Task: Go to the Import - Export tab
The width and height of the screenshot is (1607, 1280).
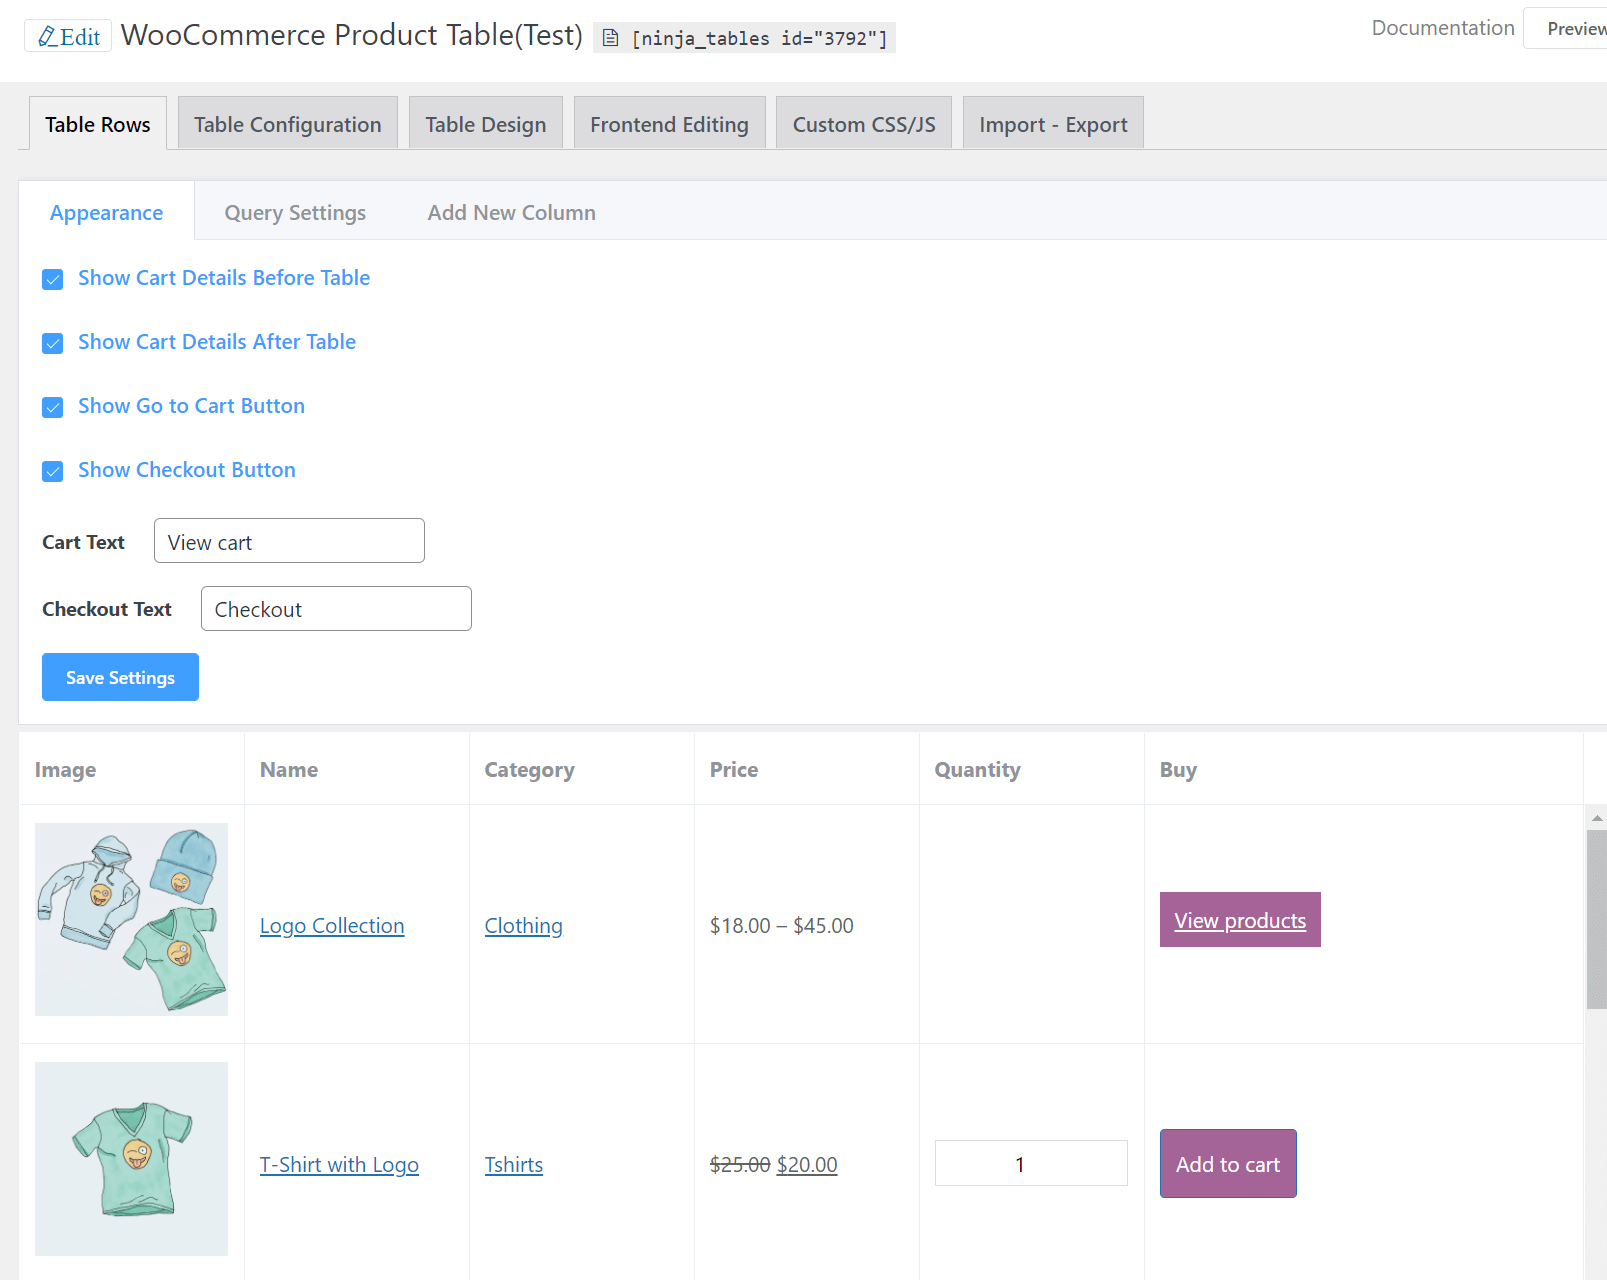Action: pyautogui.click(x=1052, y=124)
